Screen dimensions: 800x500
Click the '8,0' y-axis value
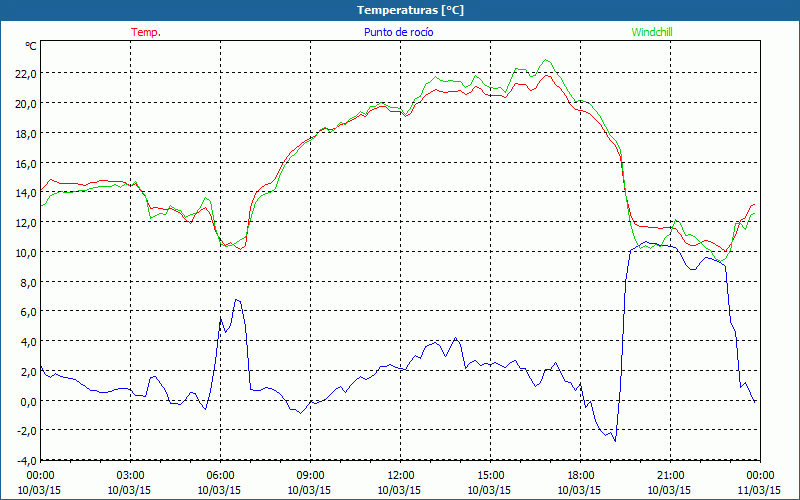tap(29, 283)
